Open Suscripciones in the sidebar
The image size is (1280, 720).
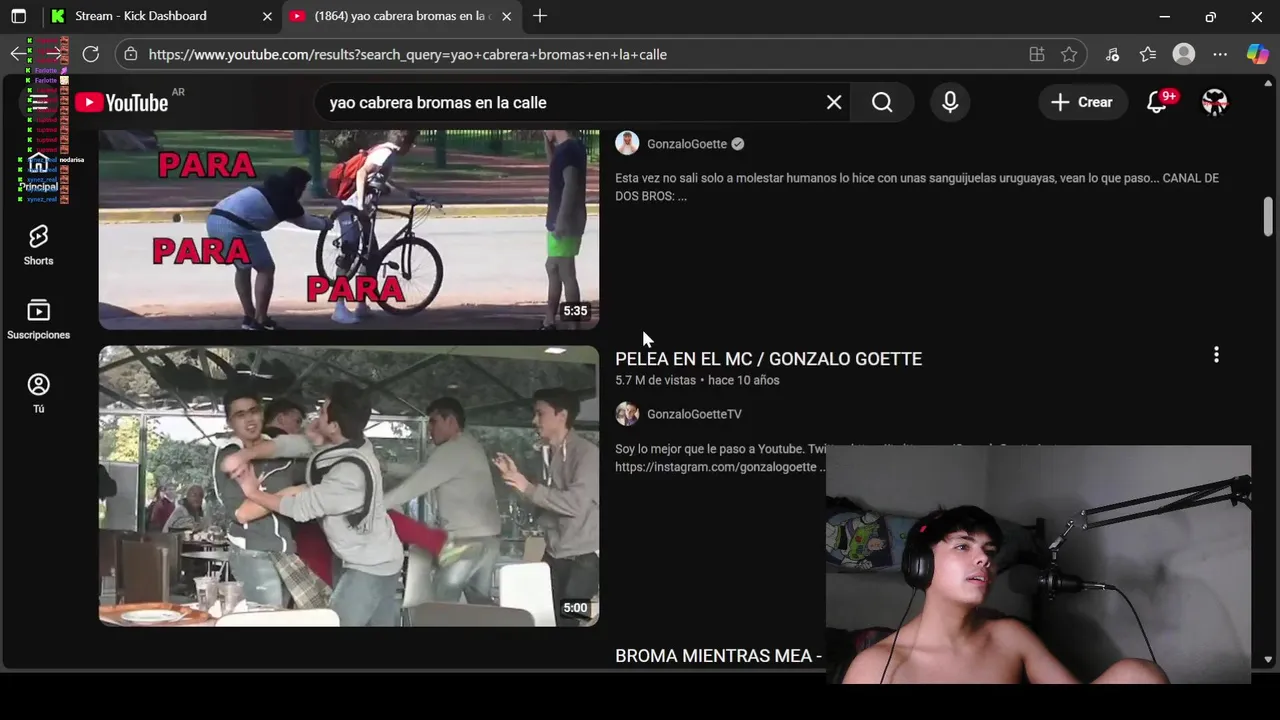tap(38, 320)
